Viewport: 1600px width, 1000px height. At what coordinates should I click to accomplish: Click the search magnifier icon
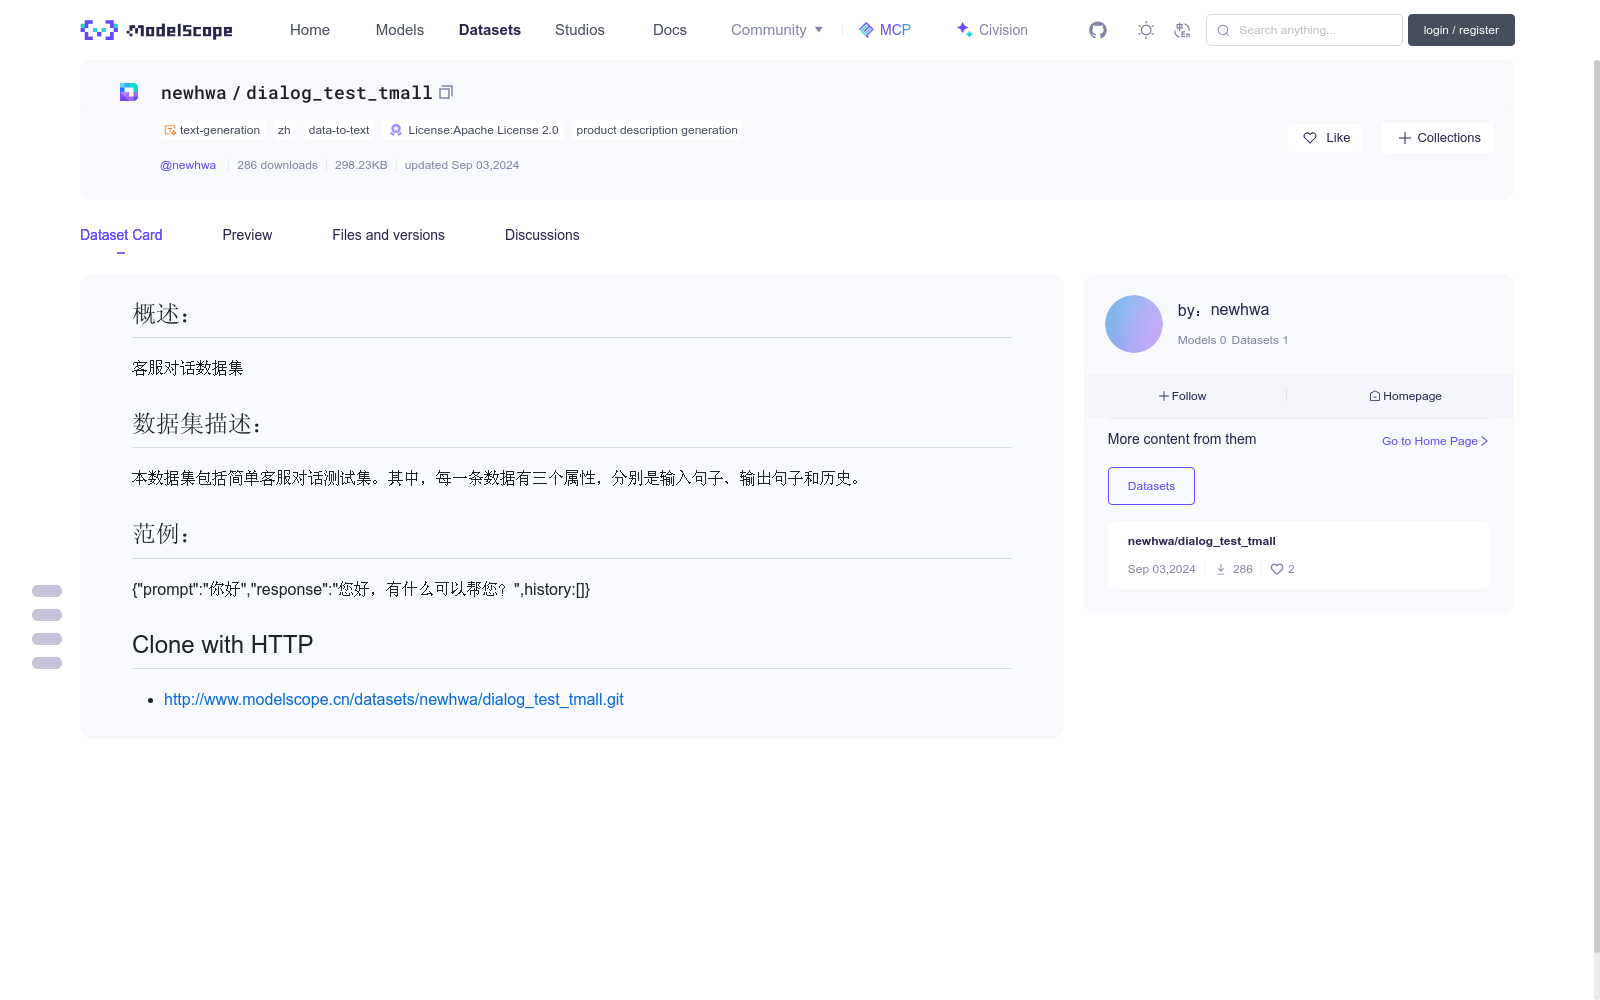[1223, 30]
